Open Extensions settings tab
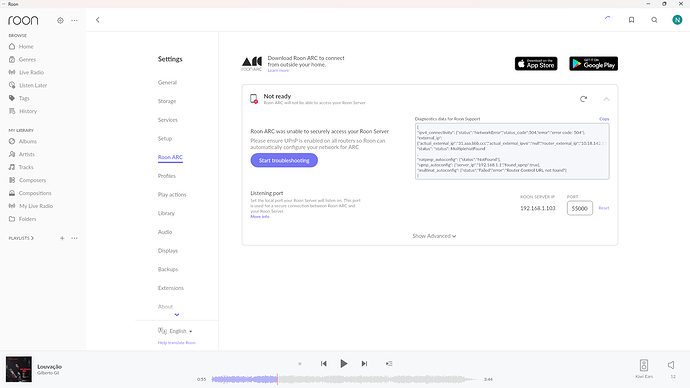Screen dimensions: 690x388 click(171, 288)
